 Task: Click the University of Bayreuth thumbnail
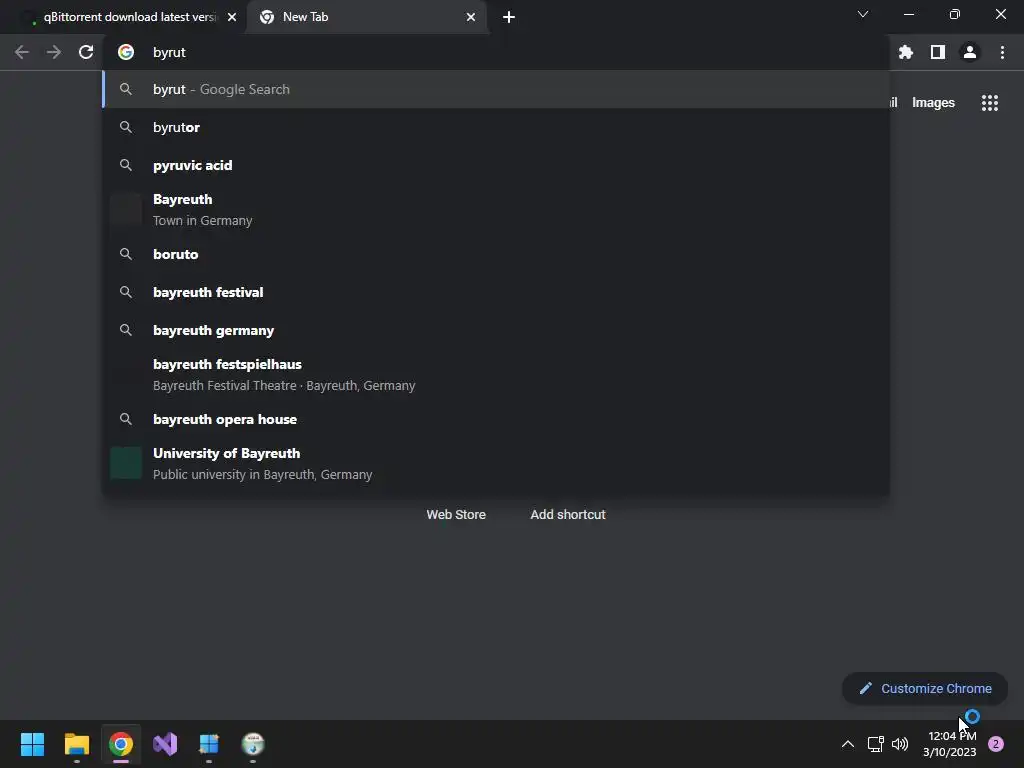[126, 463]
